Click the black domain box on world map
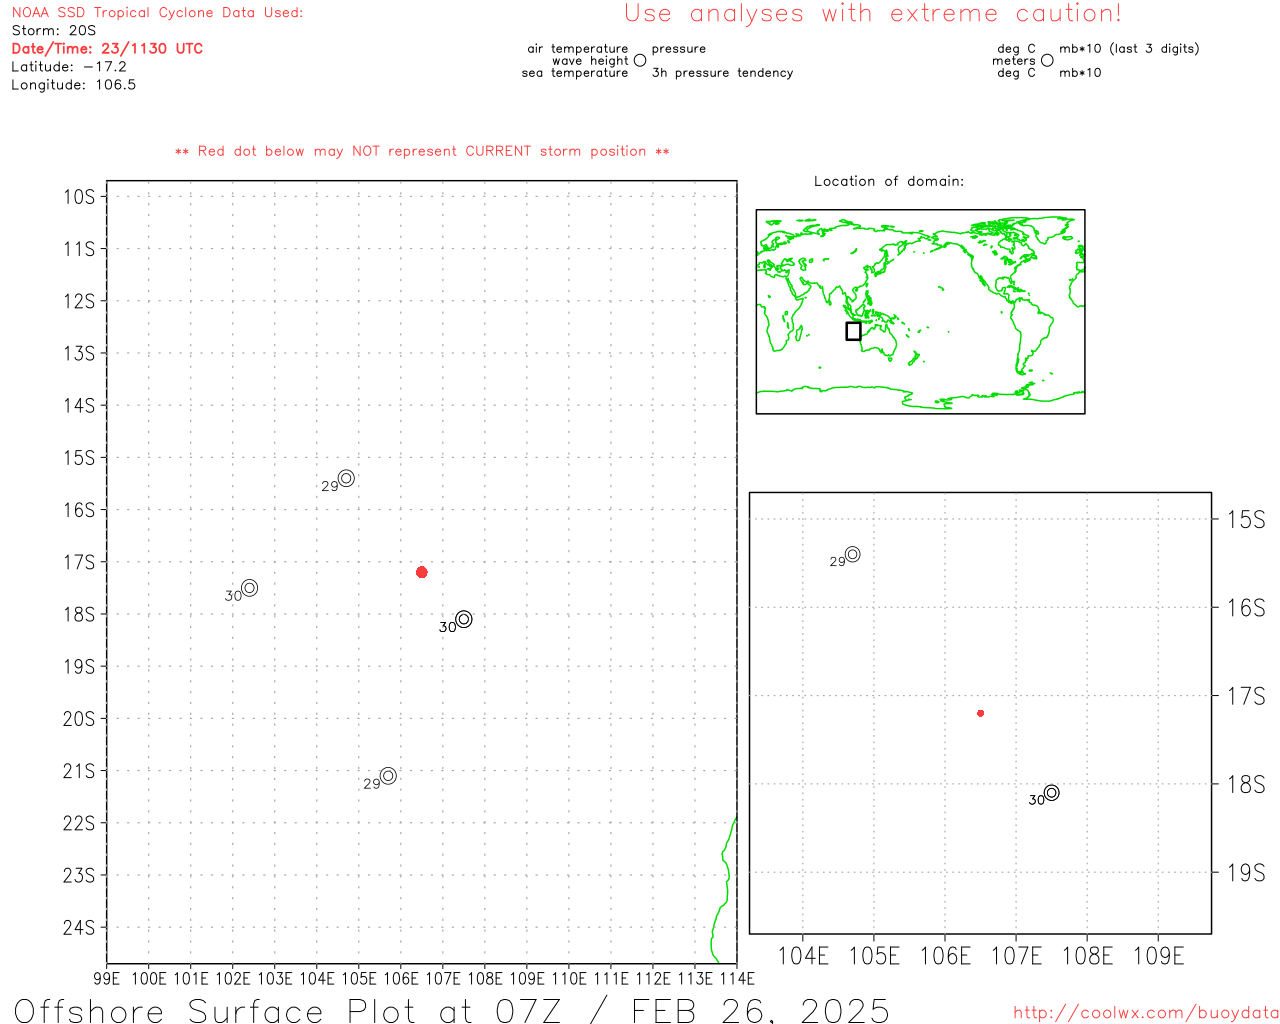 [853, 331]
